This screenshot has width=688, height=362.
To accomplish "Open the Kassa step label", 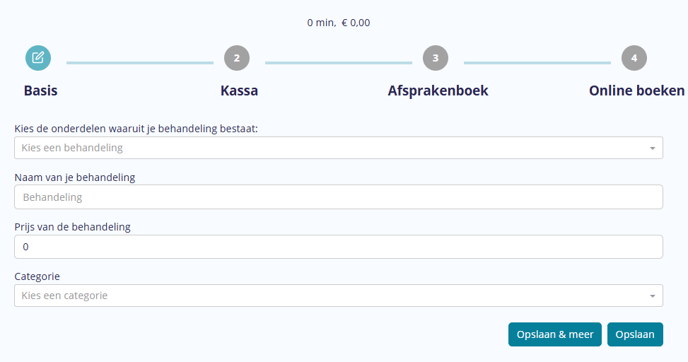I will (239, 90).
